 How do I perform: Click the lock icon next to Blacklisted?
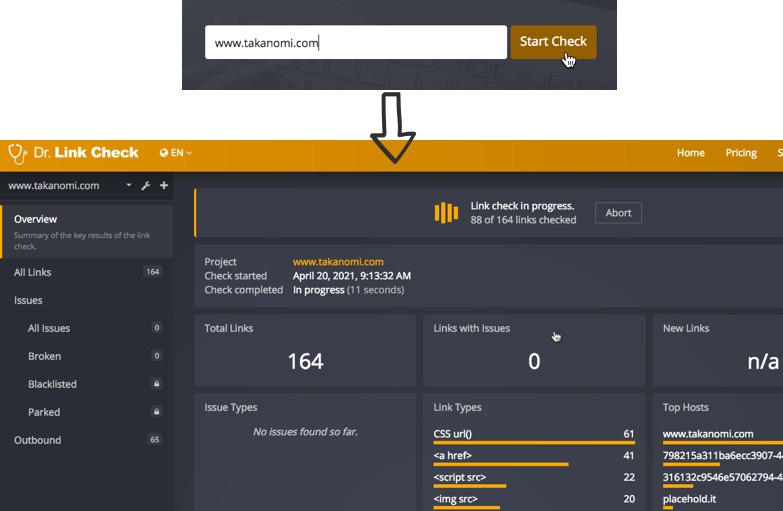tap(156, 384)
